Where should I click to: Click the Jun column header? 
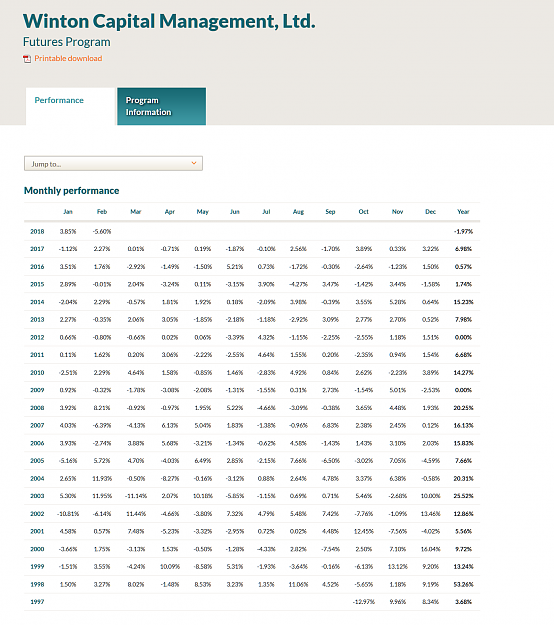pos(235,212)
